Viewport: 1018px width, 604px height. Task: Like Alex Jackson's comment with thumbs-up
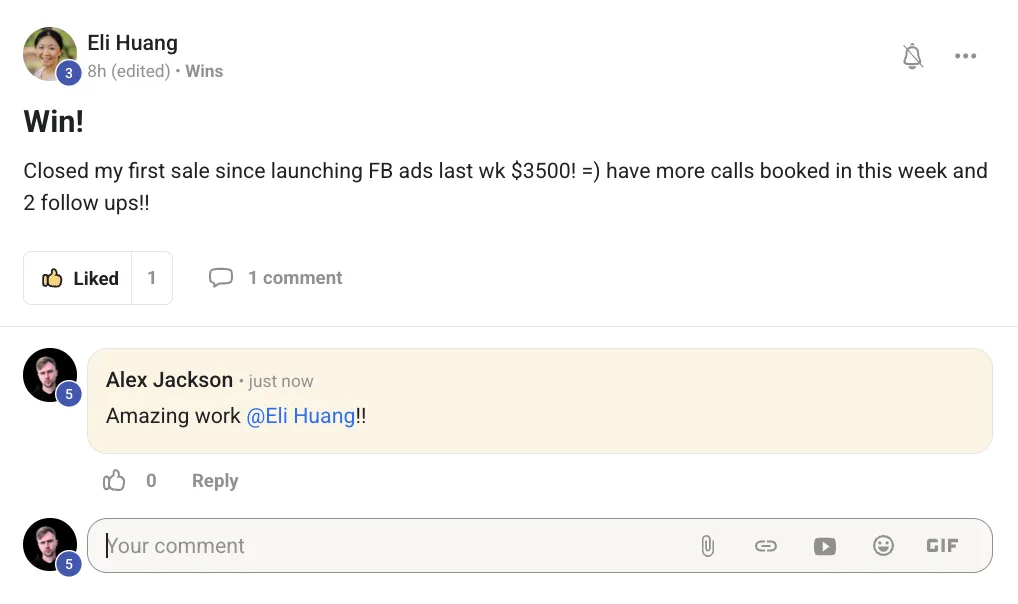(115, 481)
